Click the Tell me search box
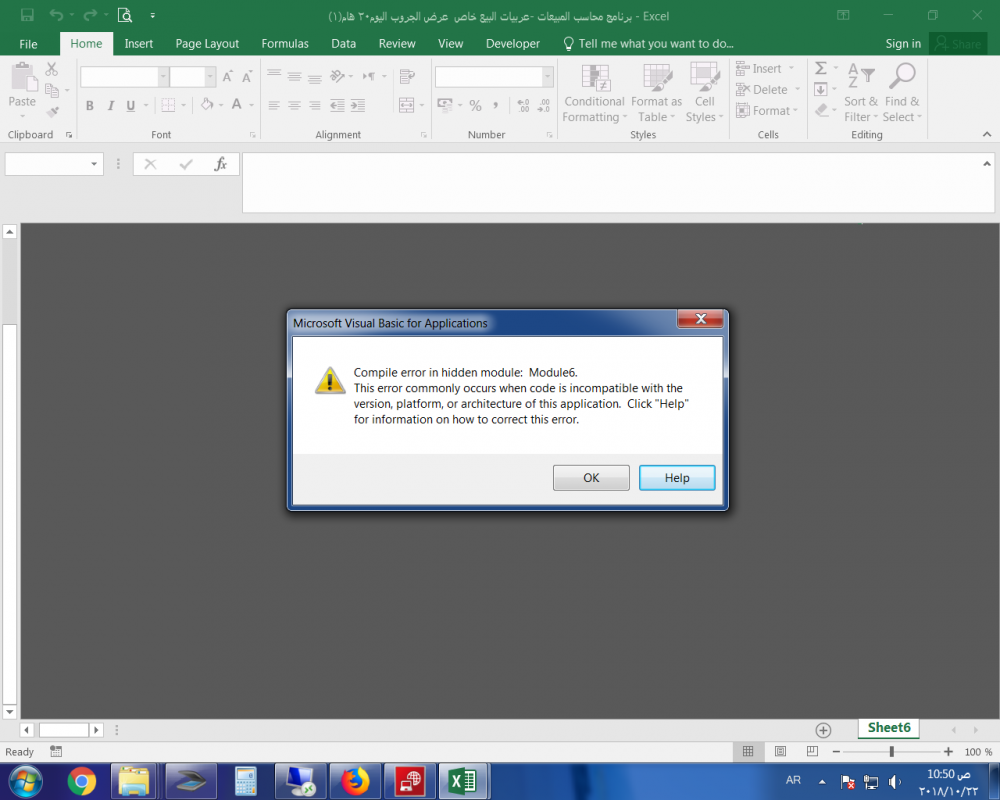The image size is (1000, 800). point(649,44)
